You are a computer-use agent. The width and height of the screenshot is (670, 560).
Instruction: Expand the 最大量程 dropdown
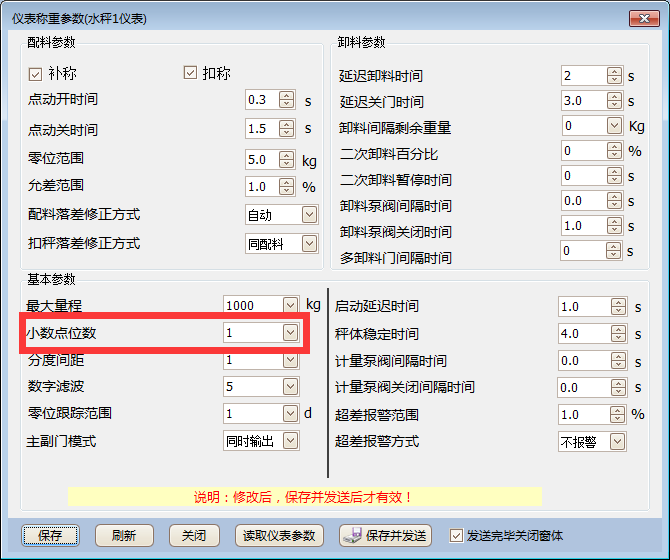291,305
